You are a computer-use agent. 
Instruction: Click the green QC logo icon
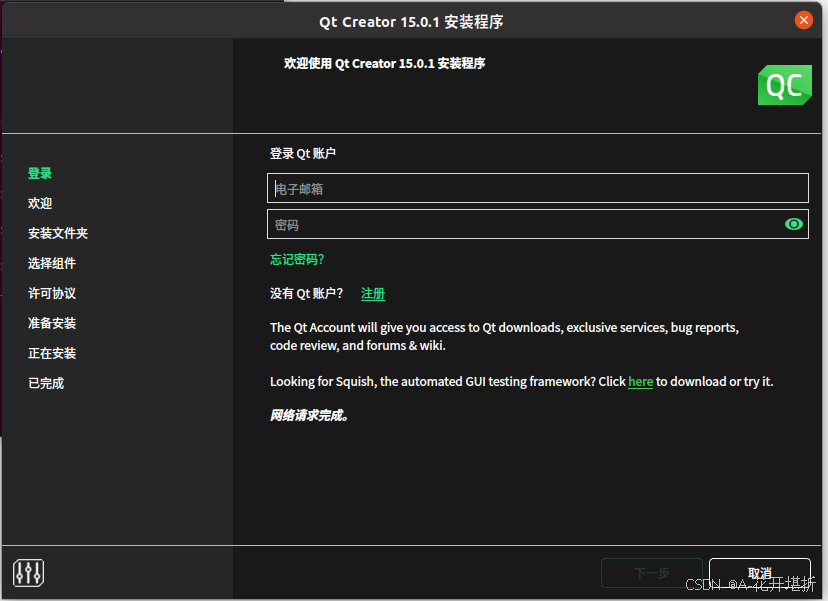pos(785,85)
